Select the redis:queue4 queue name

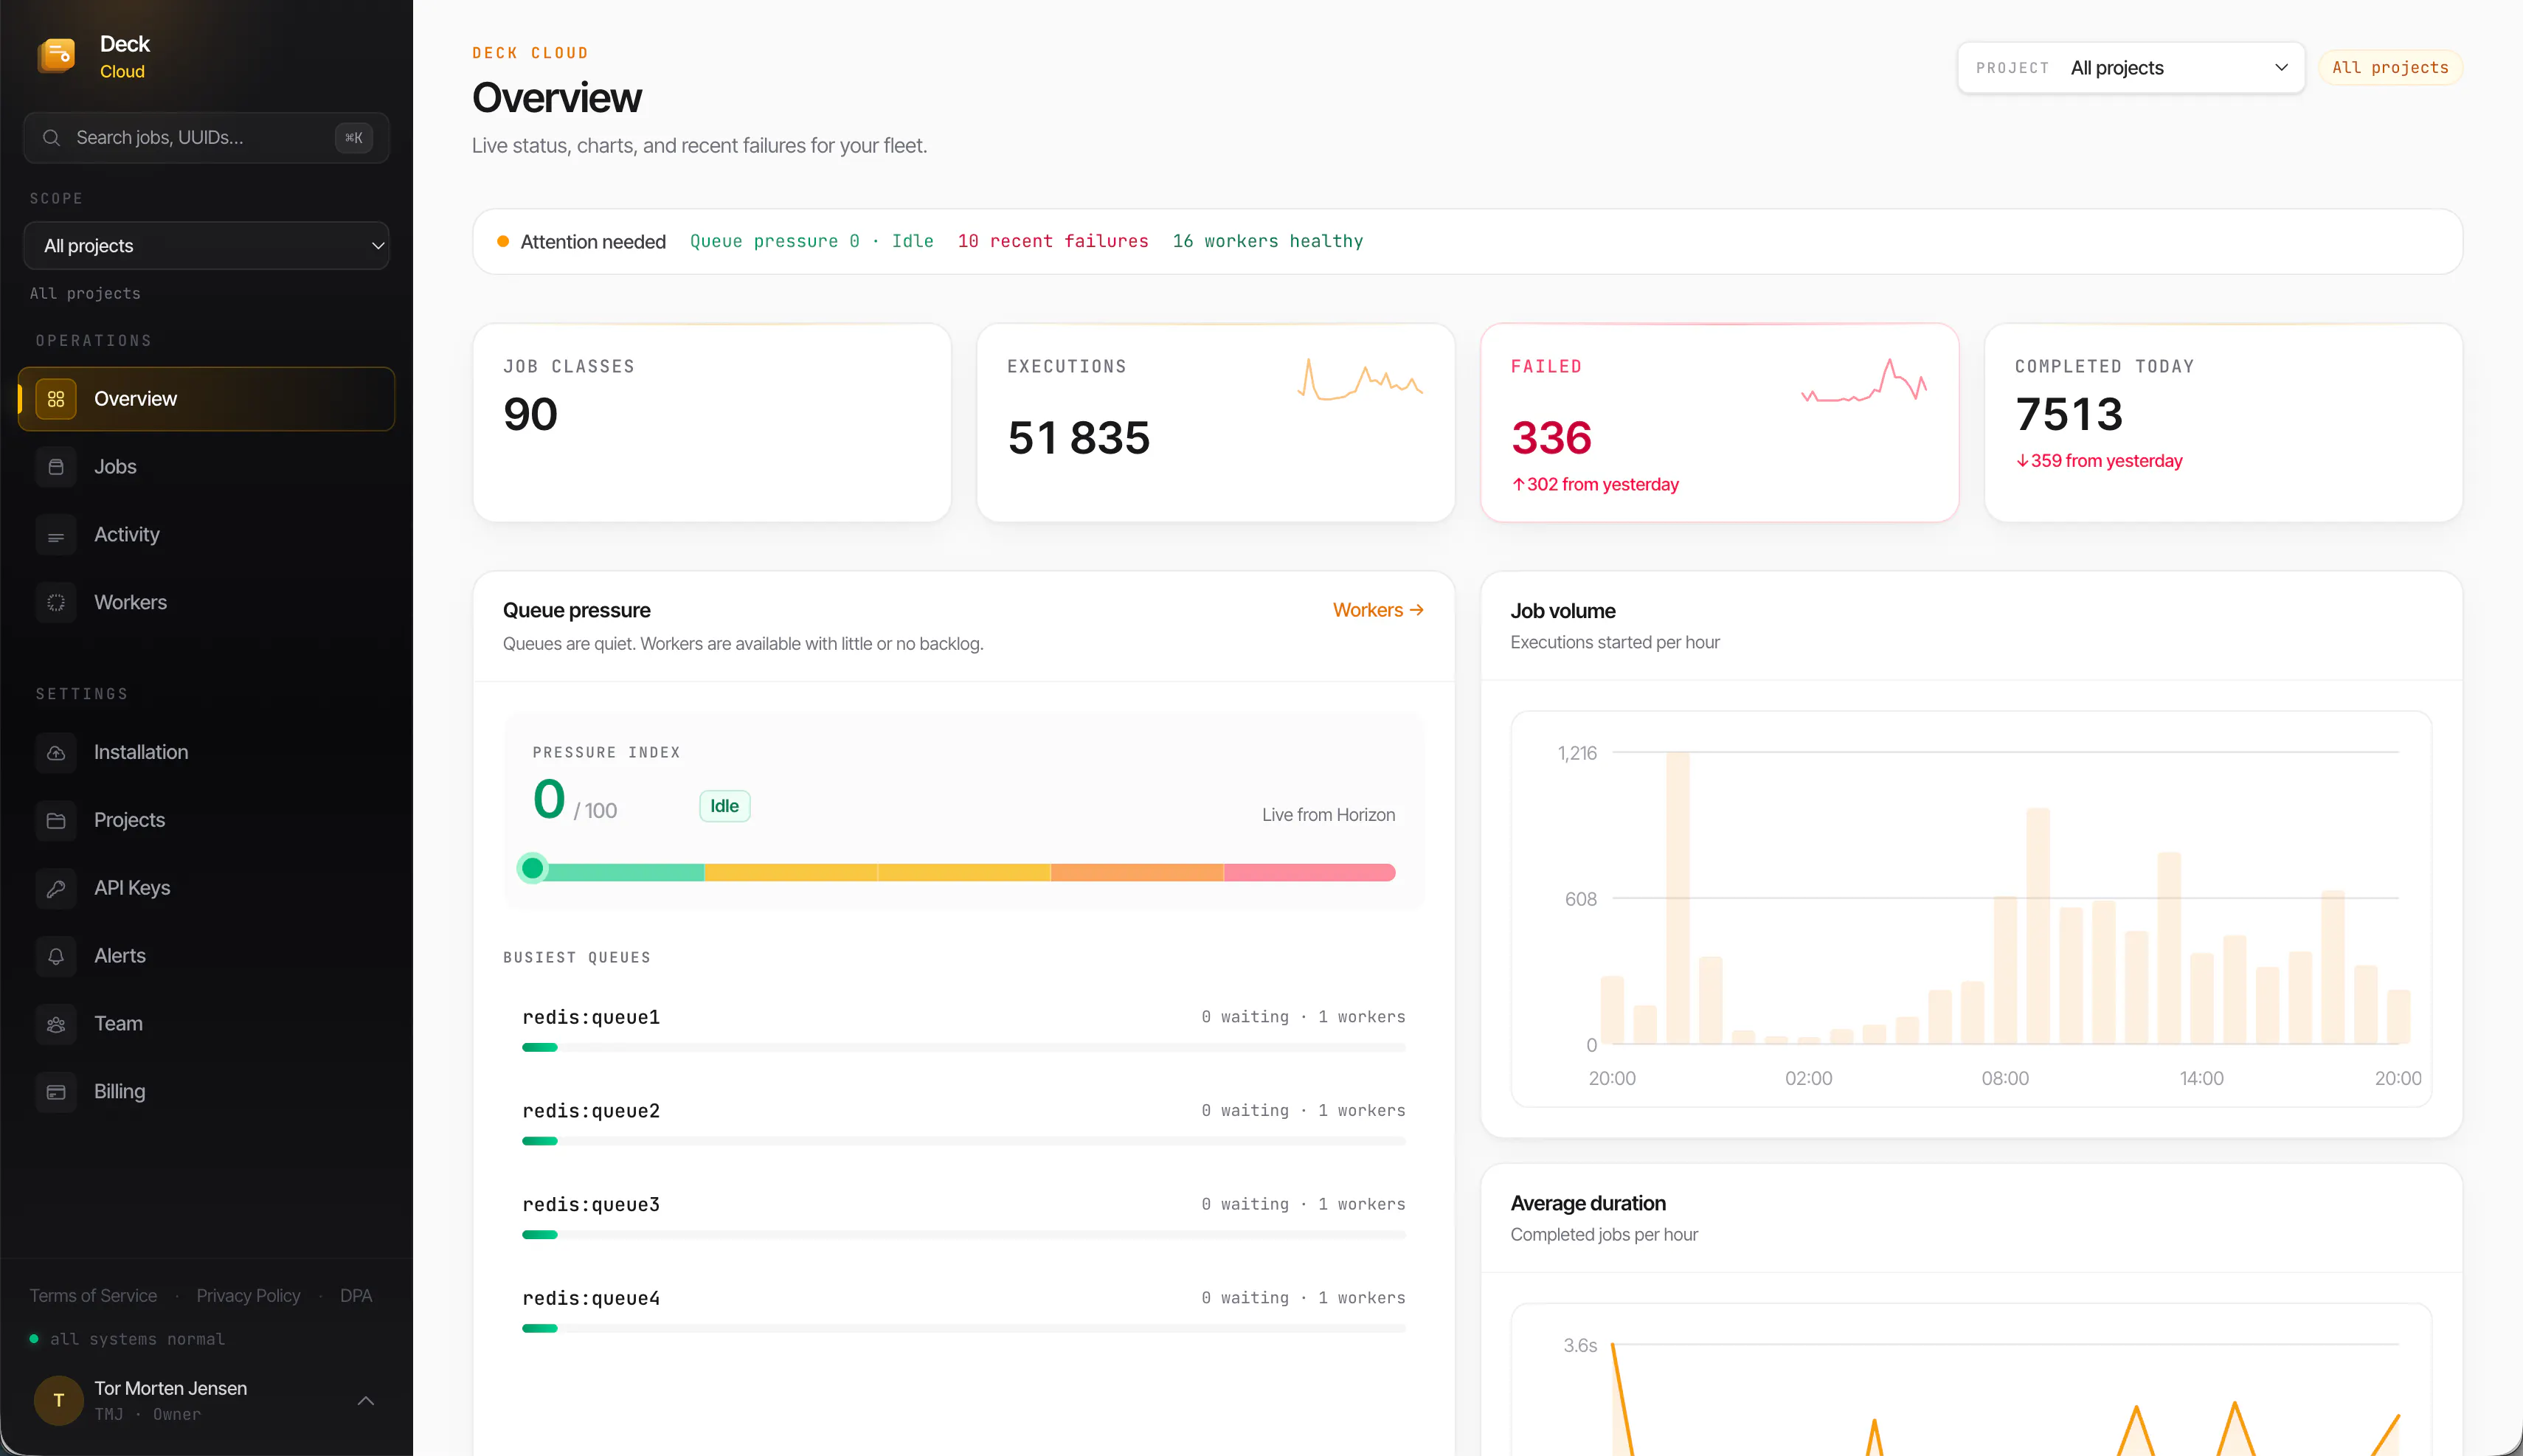click(x=591, y=1298)
